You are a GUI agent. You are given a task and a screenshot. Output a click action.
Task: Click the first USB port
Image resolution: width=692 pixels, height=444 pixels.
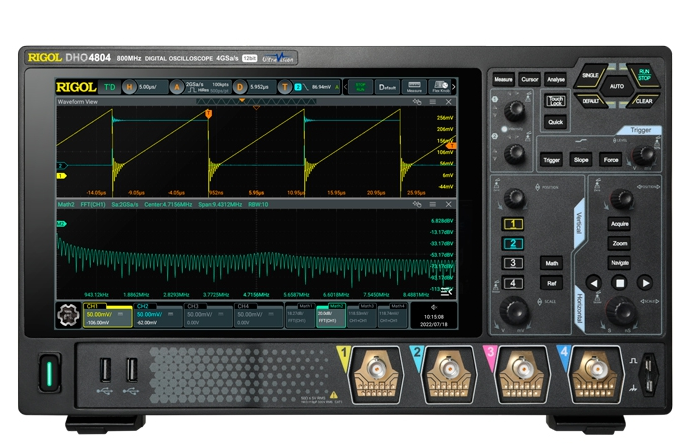[x=105, y=369]
